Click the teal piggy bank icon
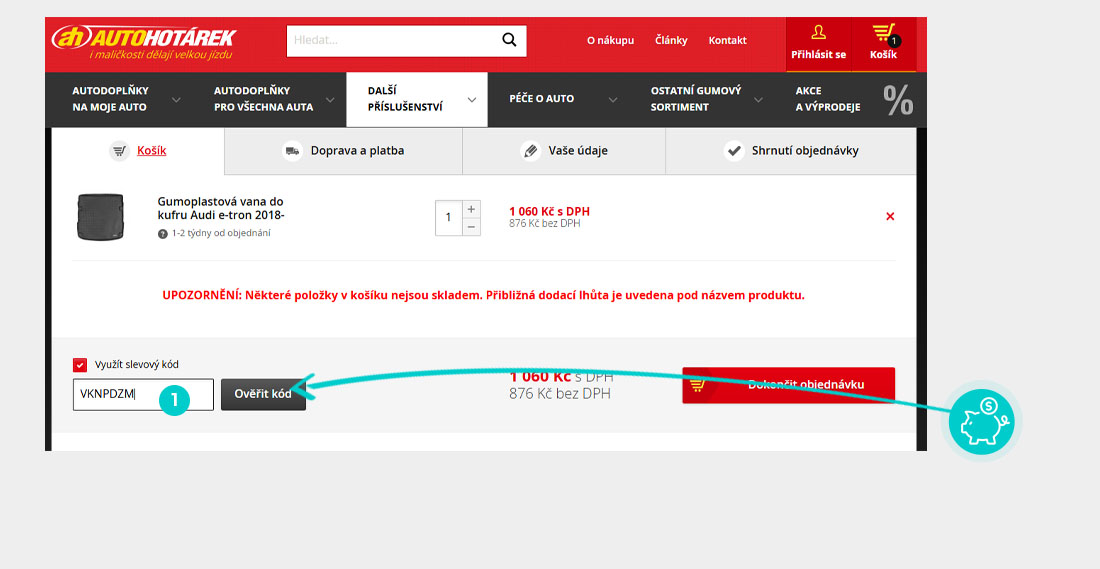 point(981,420)
